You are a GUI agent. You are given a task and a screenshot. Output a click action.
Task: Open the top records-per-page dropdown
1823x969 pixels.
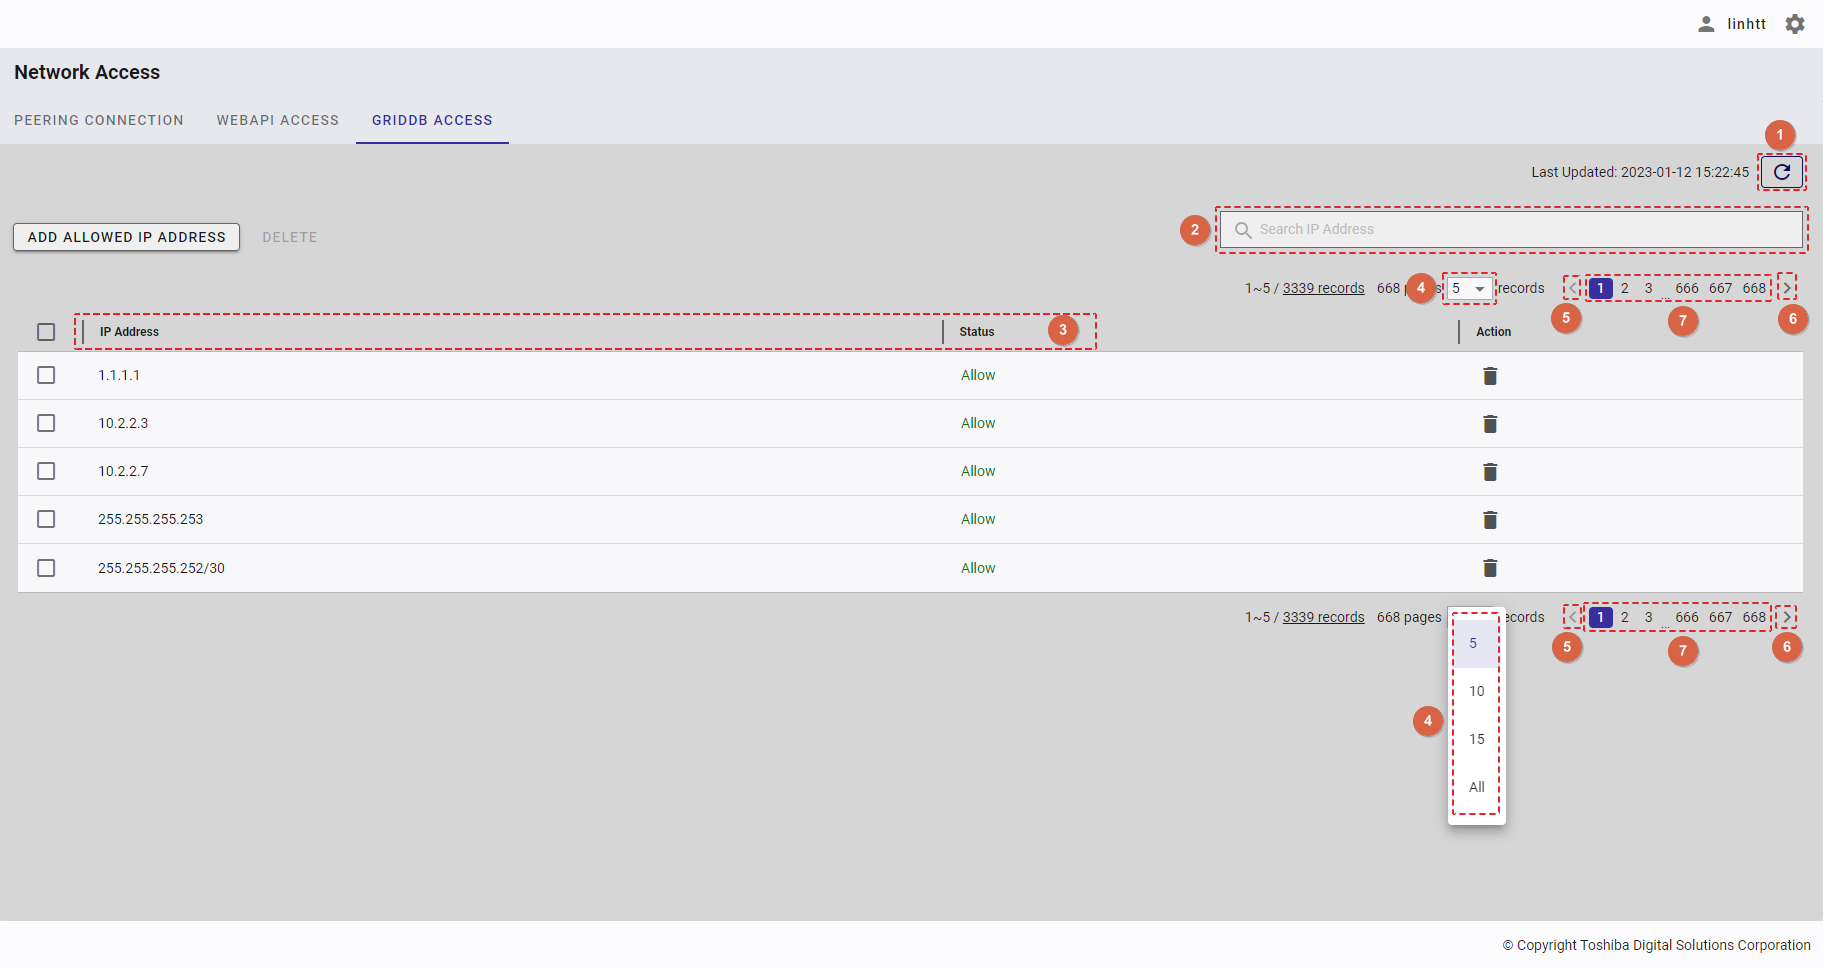(x=1468, y=289)
